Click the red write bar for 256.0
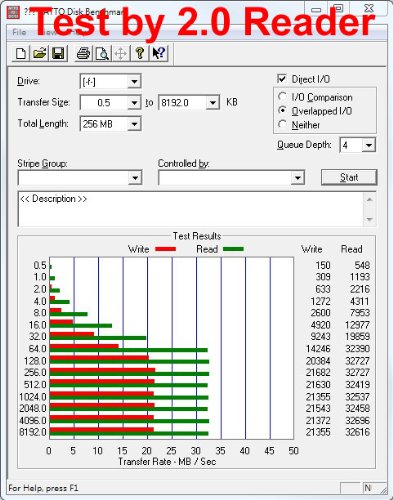 [102, 370]
